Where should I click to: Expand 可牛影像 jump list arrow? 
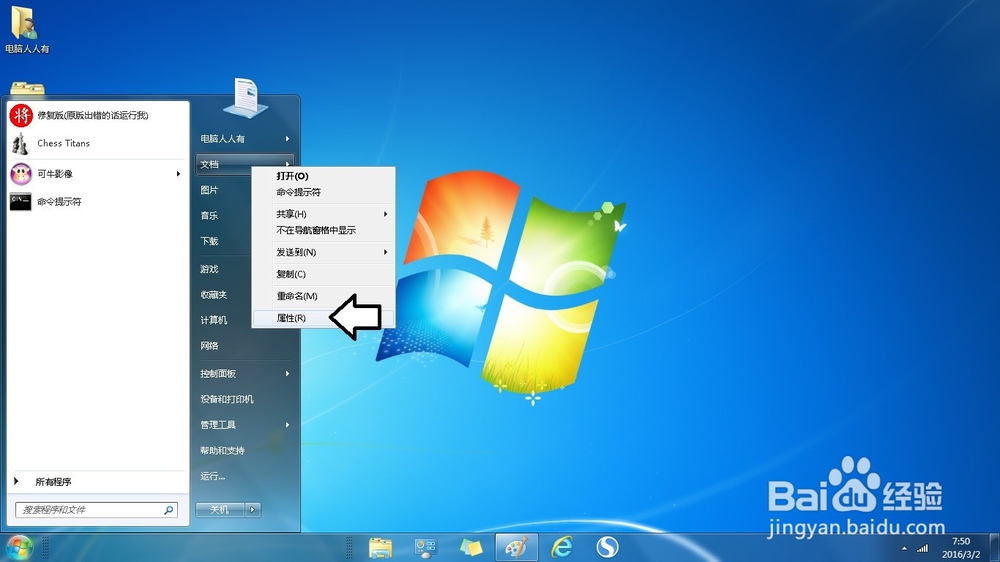pyautogui.click(x=178, y=174)
